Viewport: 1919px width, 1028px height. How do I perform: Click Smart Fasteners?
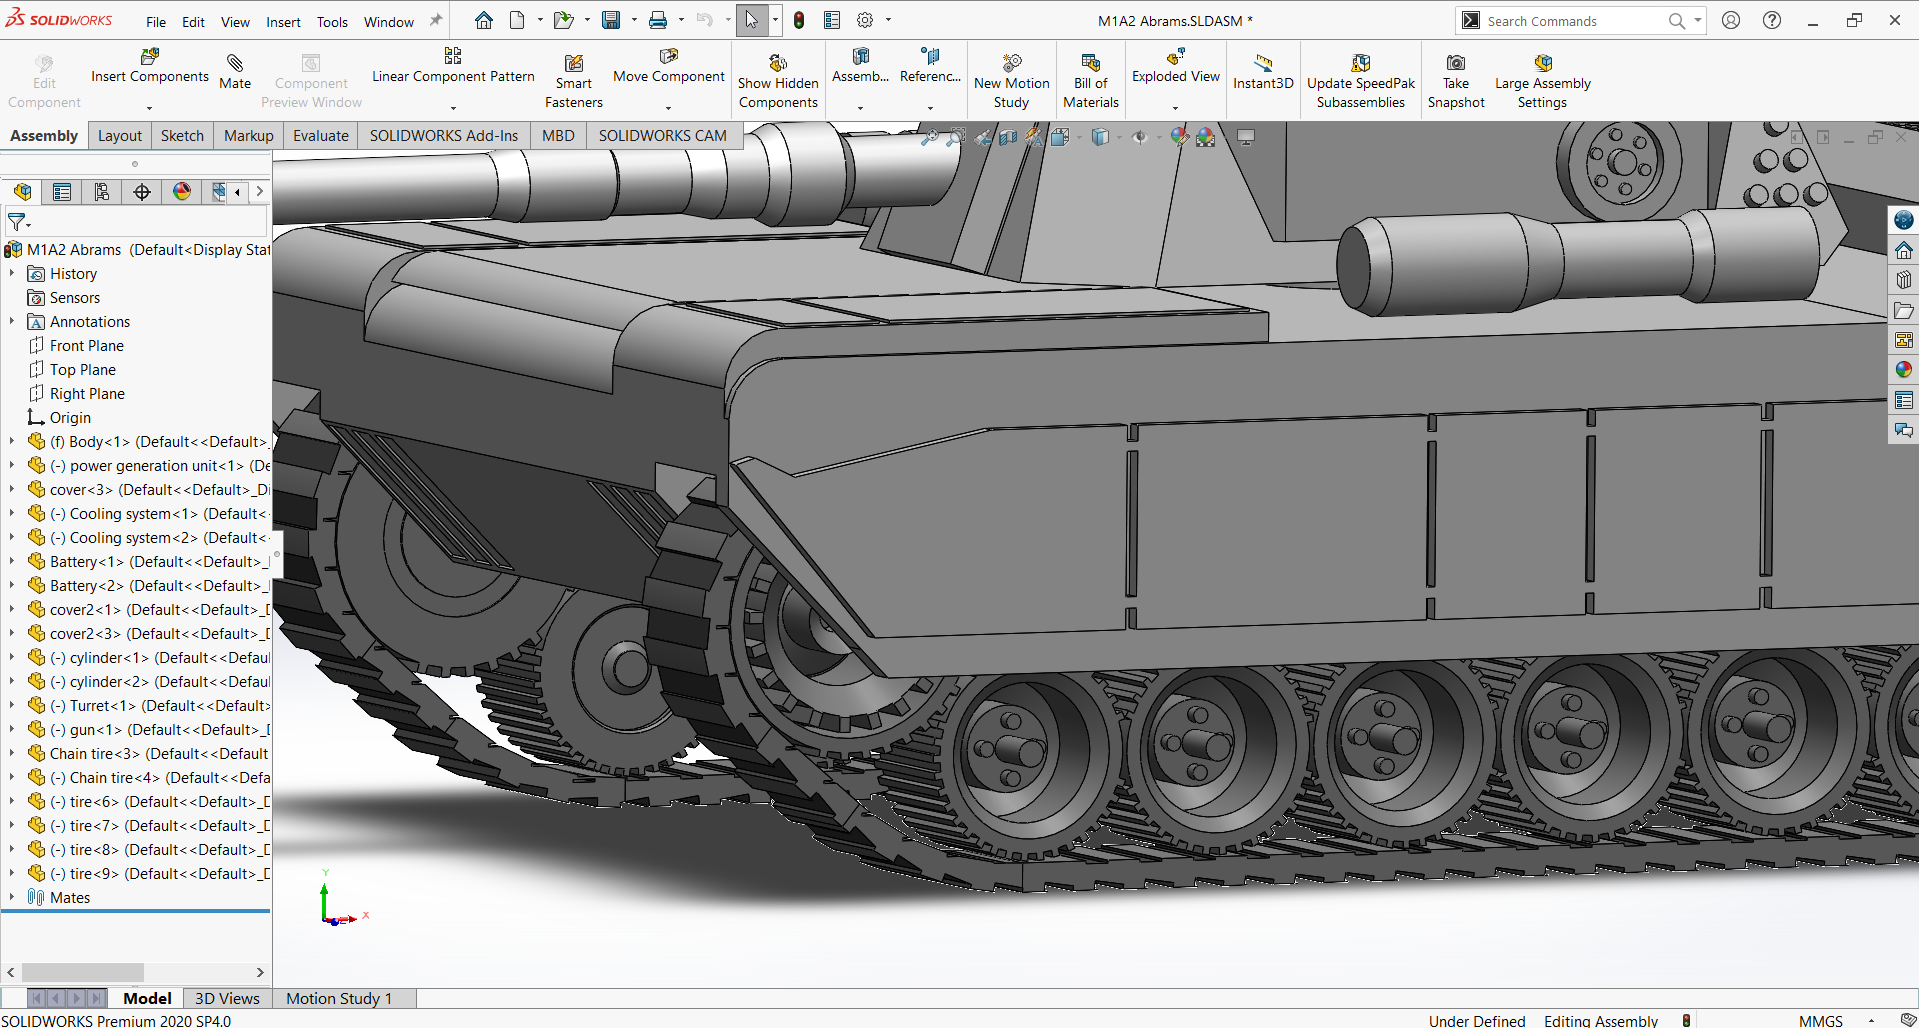coord(574,81)
